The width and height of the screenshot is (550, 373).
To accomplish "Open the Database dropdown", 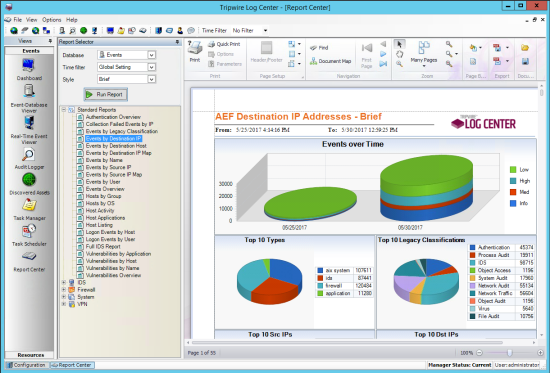I will pyautogui.click(x=152, y=55).
